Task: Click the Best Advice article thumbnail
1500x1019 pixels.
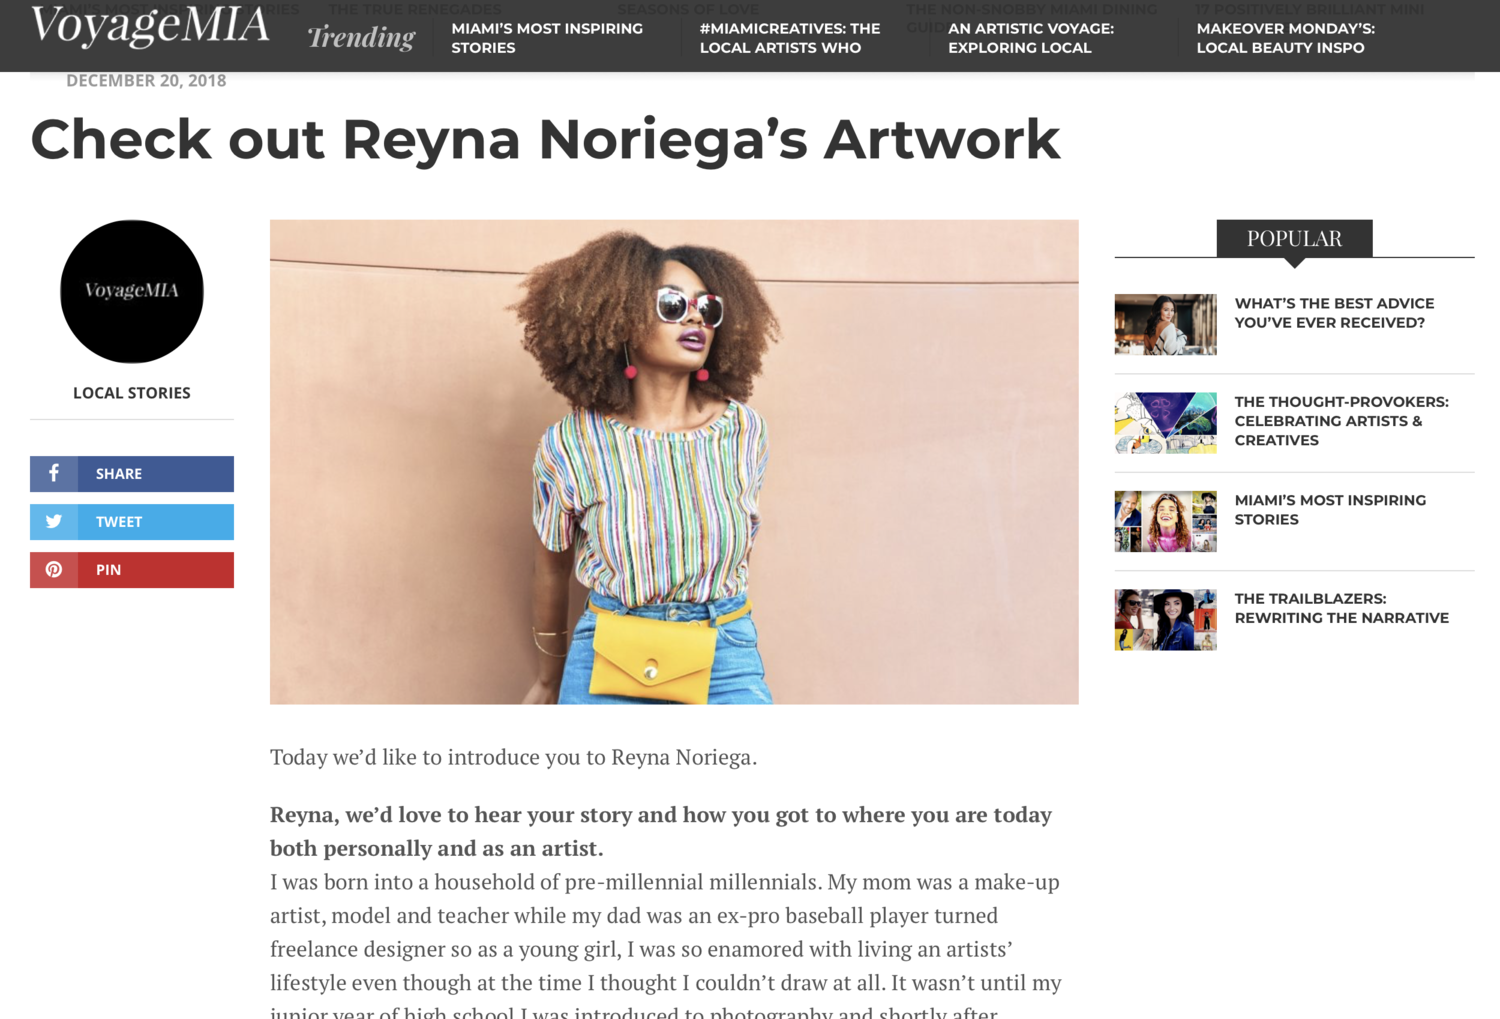Action: click(x=1166, y=324)
